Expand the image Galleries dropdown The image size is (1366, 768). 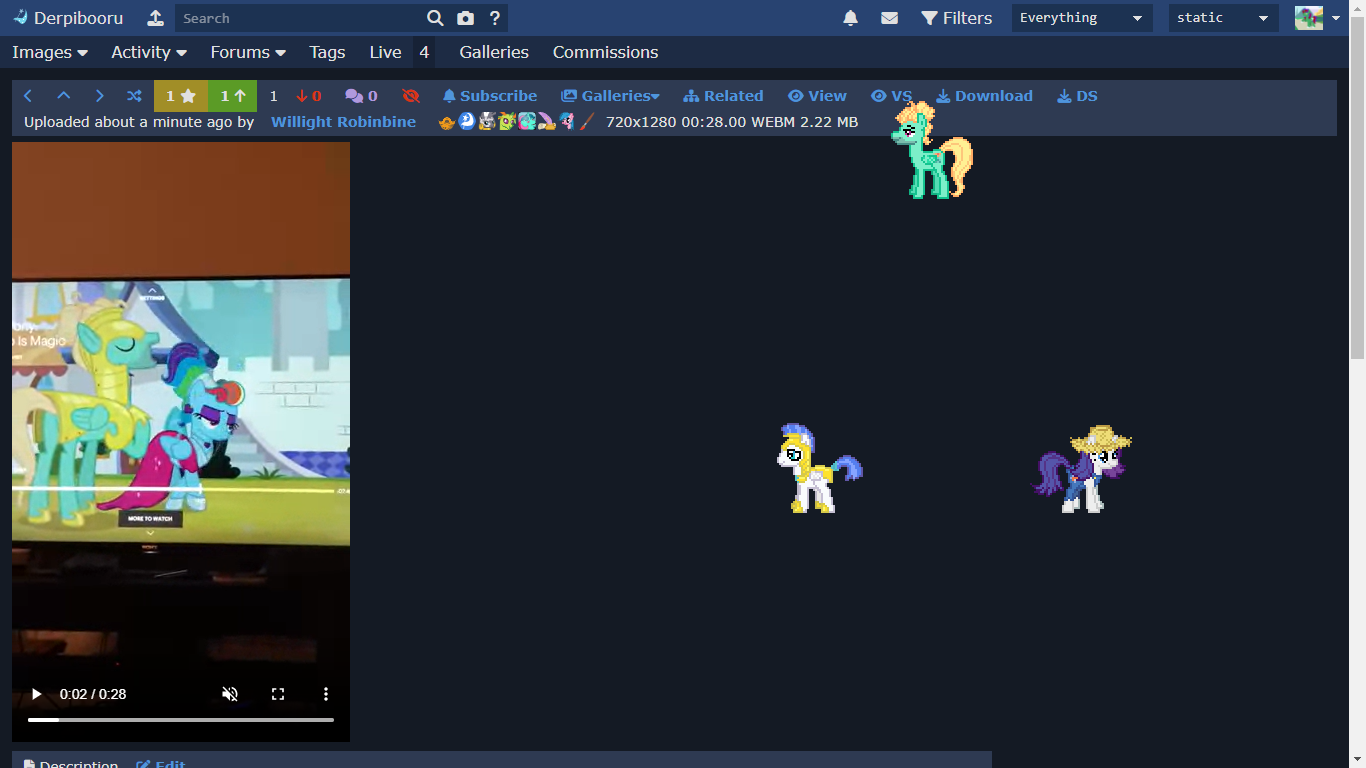click(610, 96)
